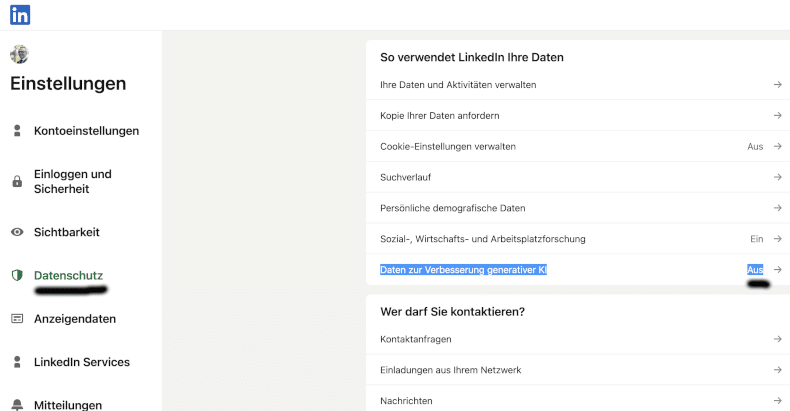Image resolution: width=790 pixels, height=411 pixels.
Task: Click arrow in the Nachrichten row
Action: [777, 400]
